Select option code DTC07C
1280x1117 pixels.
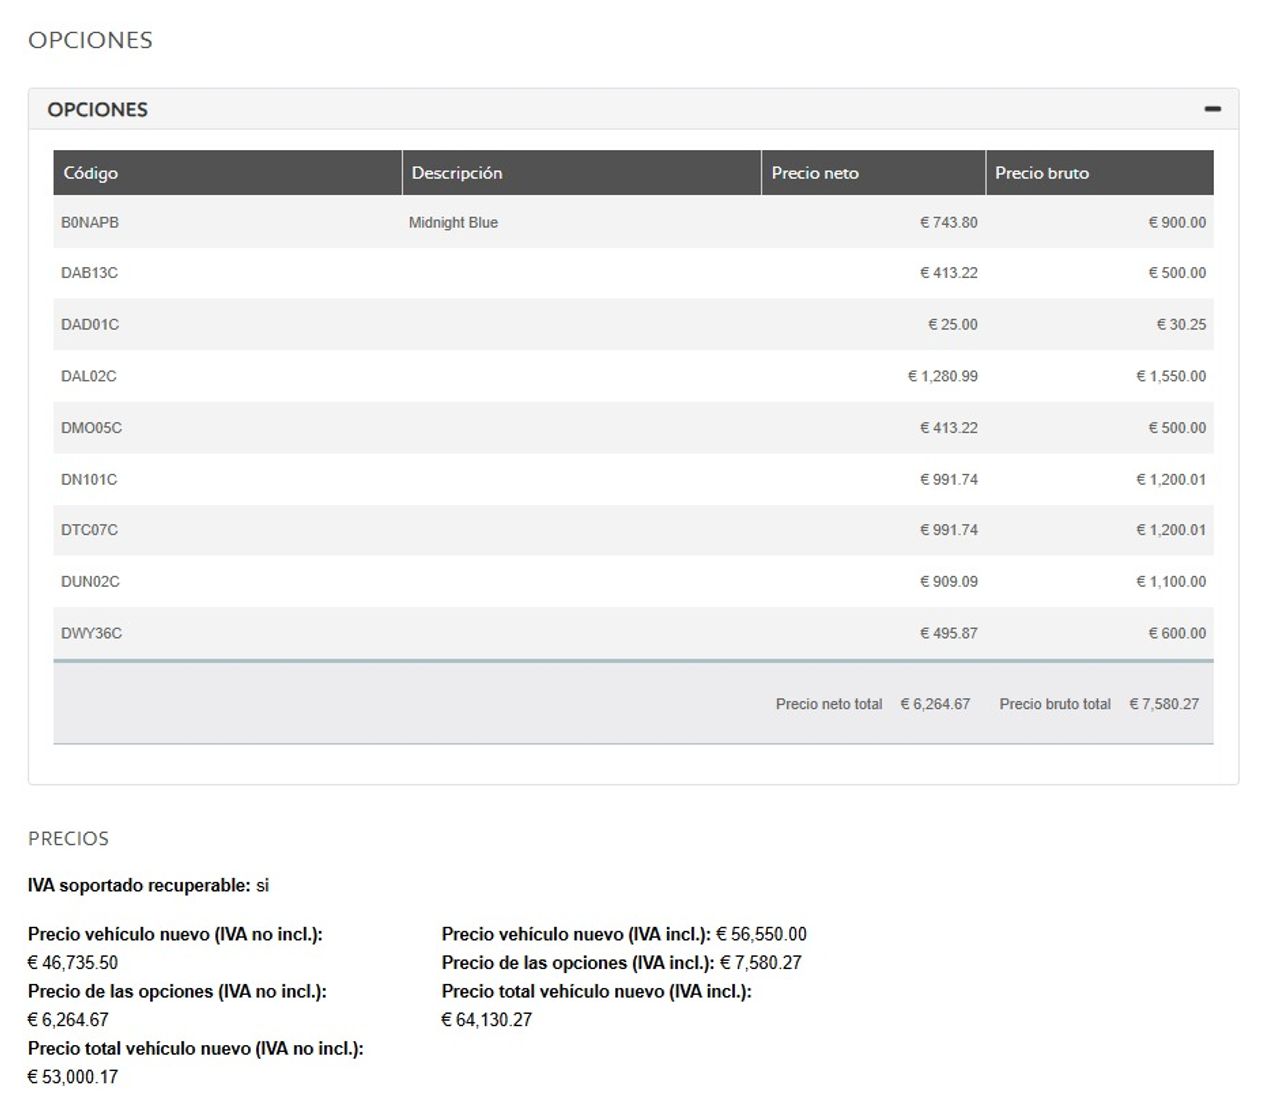[89, 530]
